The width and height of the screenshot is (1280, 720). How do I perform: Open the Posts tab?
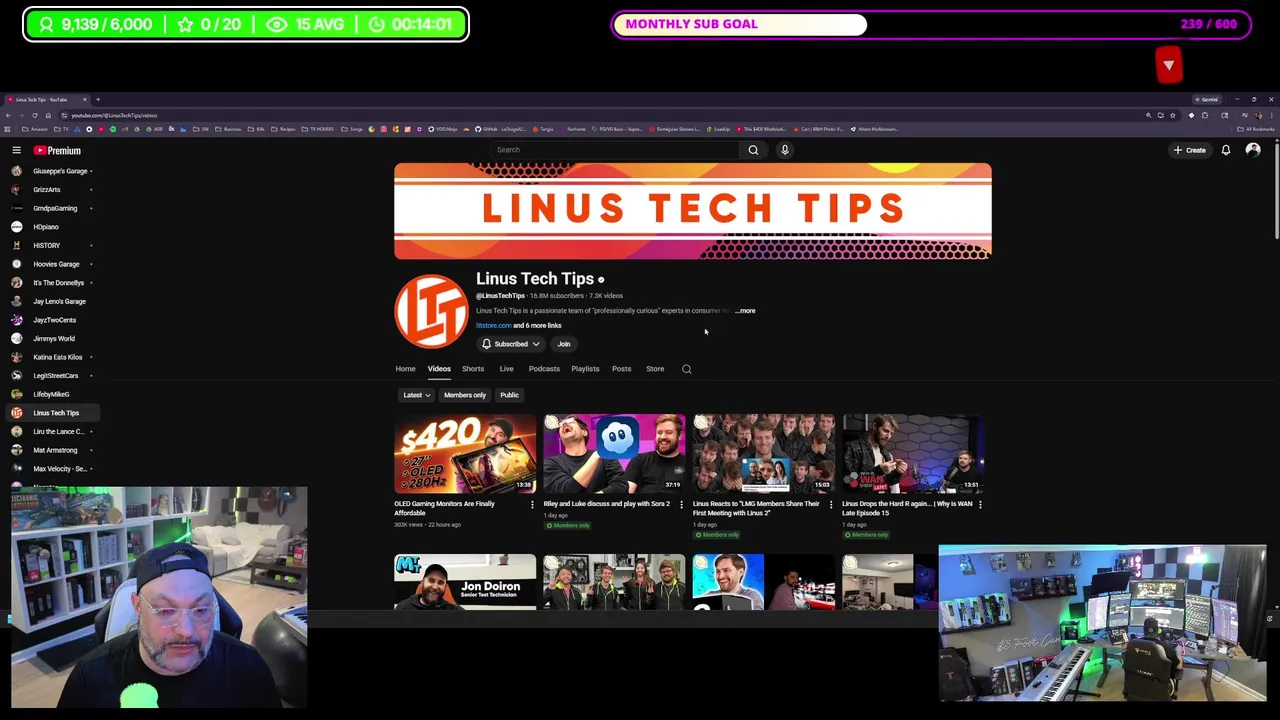(621, 369)
